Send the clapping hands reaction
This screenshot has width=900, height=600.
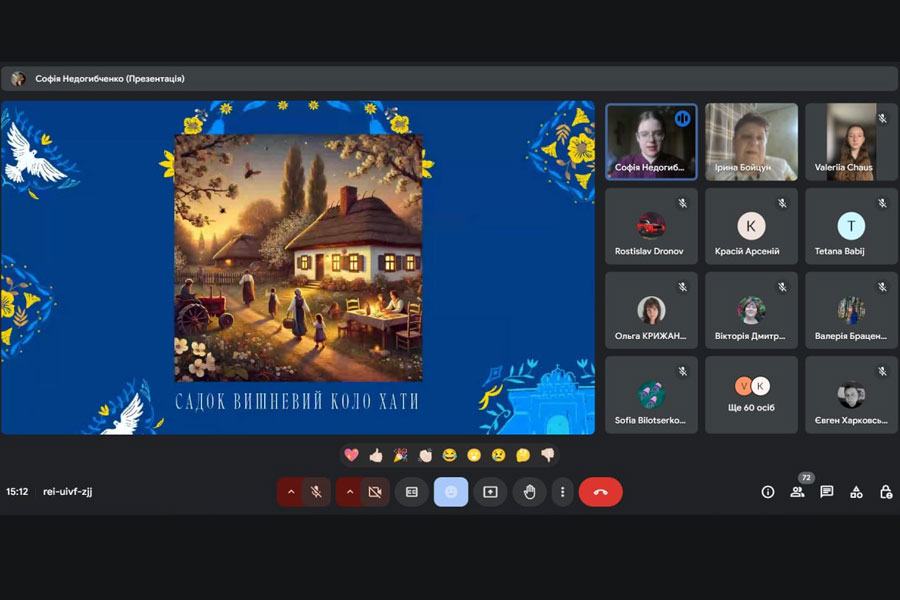coord(425,455)
